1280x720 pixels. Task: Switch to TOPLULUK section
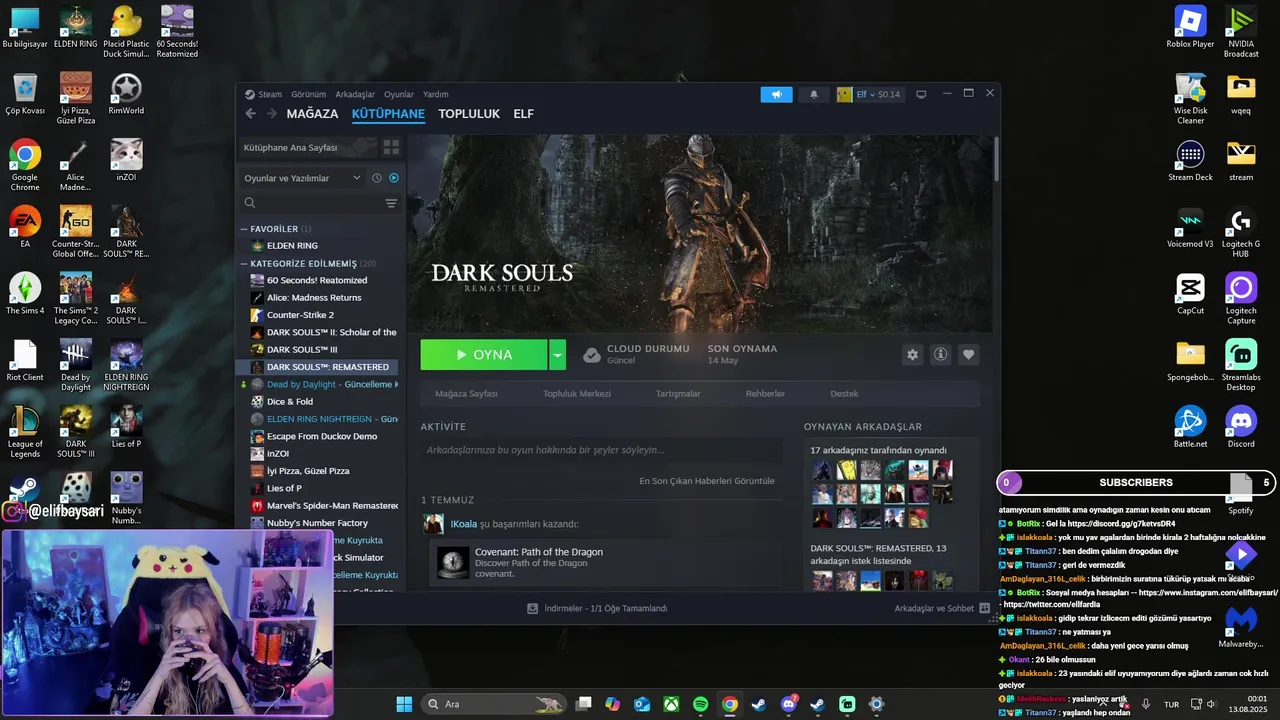[469, 114]
